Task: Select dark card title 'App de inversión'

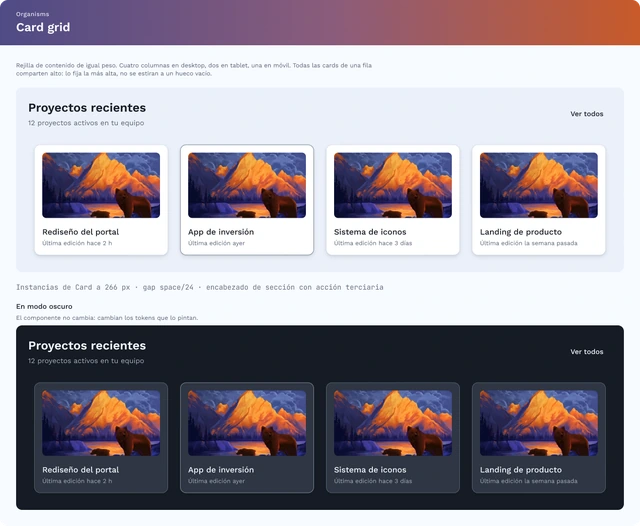Action: point(221,470)
